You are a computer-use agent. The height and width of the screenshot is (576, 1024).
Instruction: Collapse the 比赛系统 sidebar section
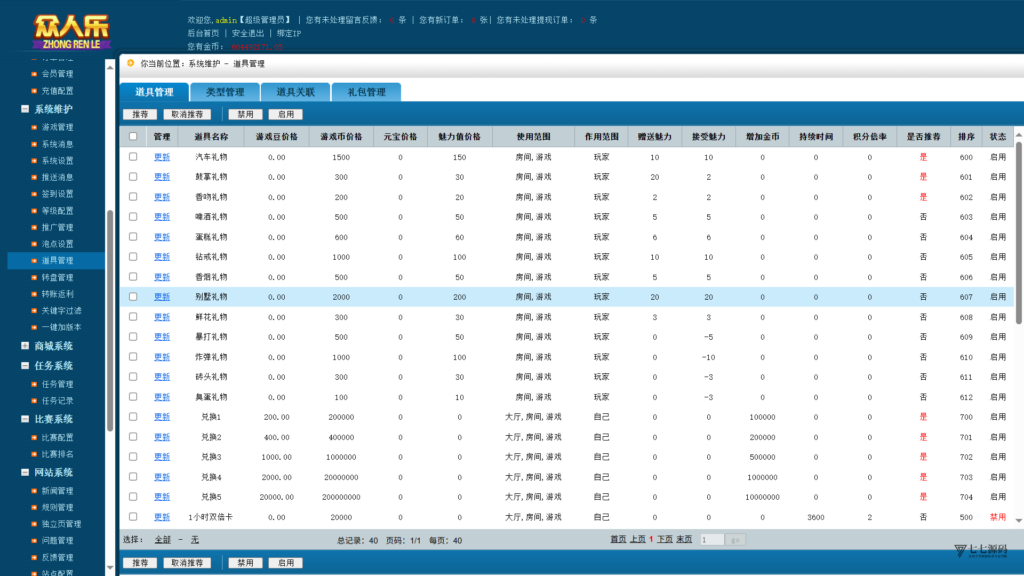click(25, 419)
